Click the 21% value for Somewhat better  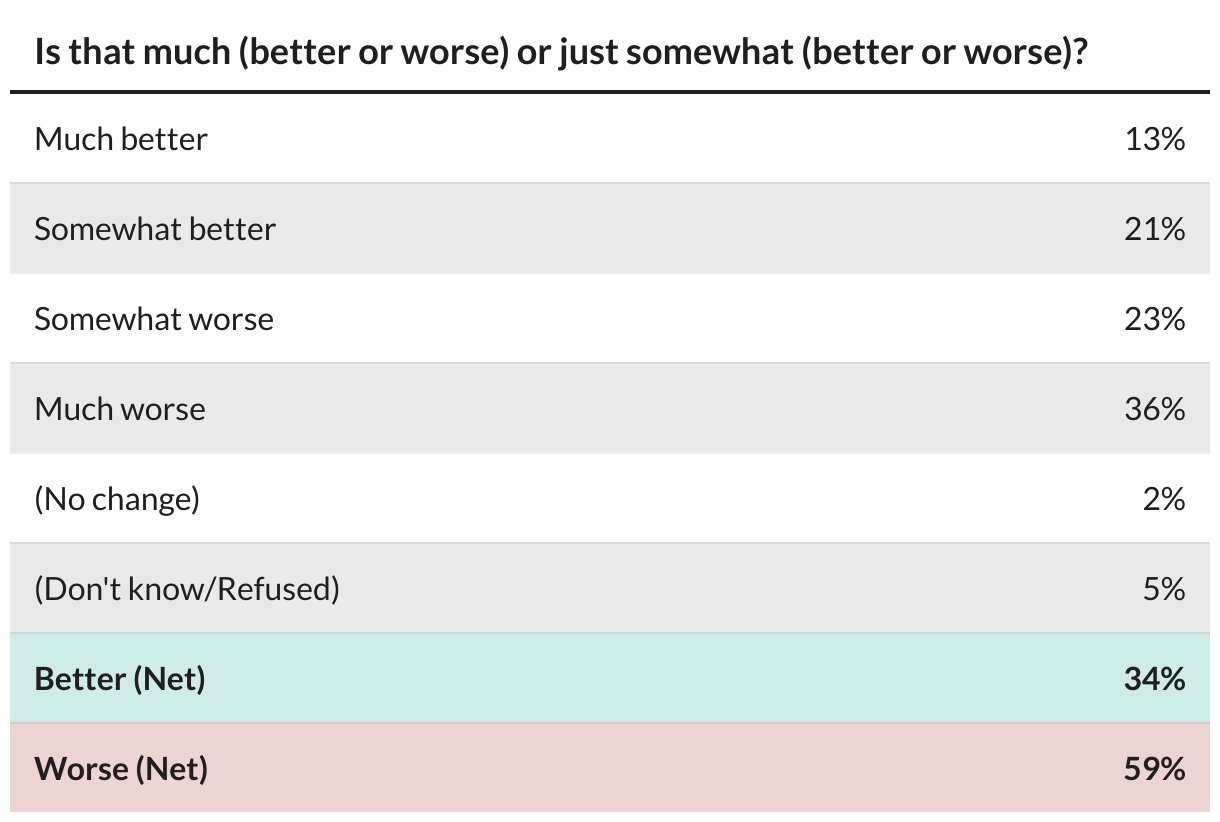1155,228
